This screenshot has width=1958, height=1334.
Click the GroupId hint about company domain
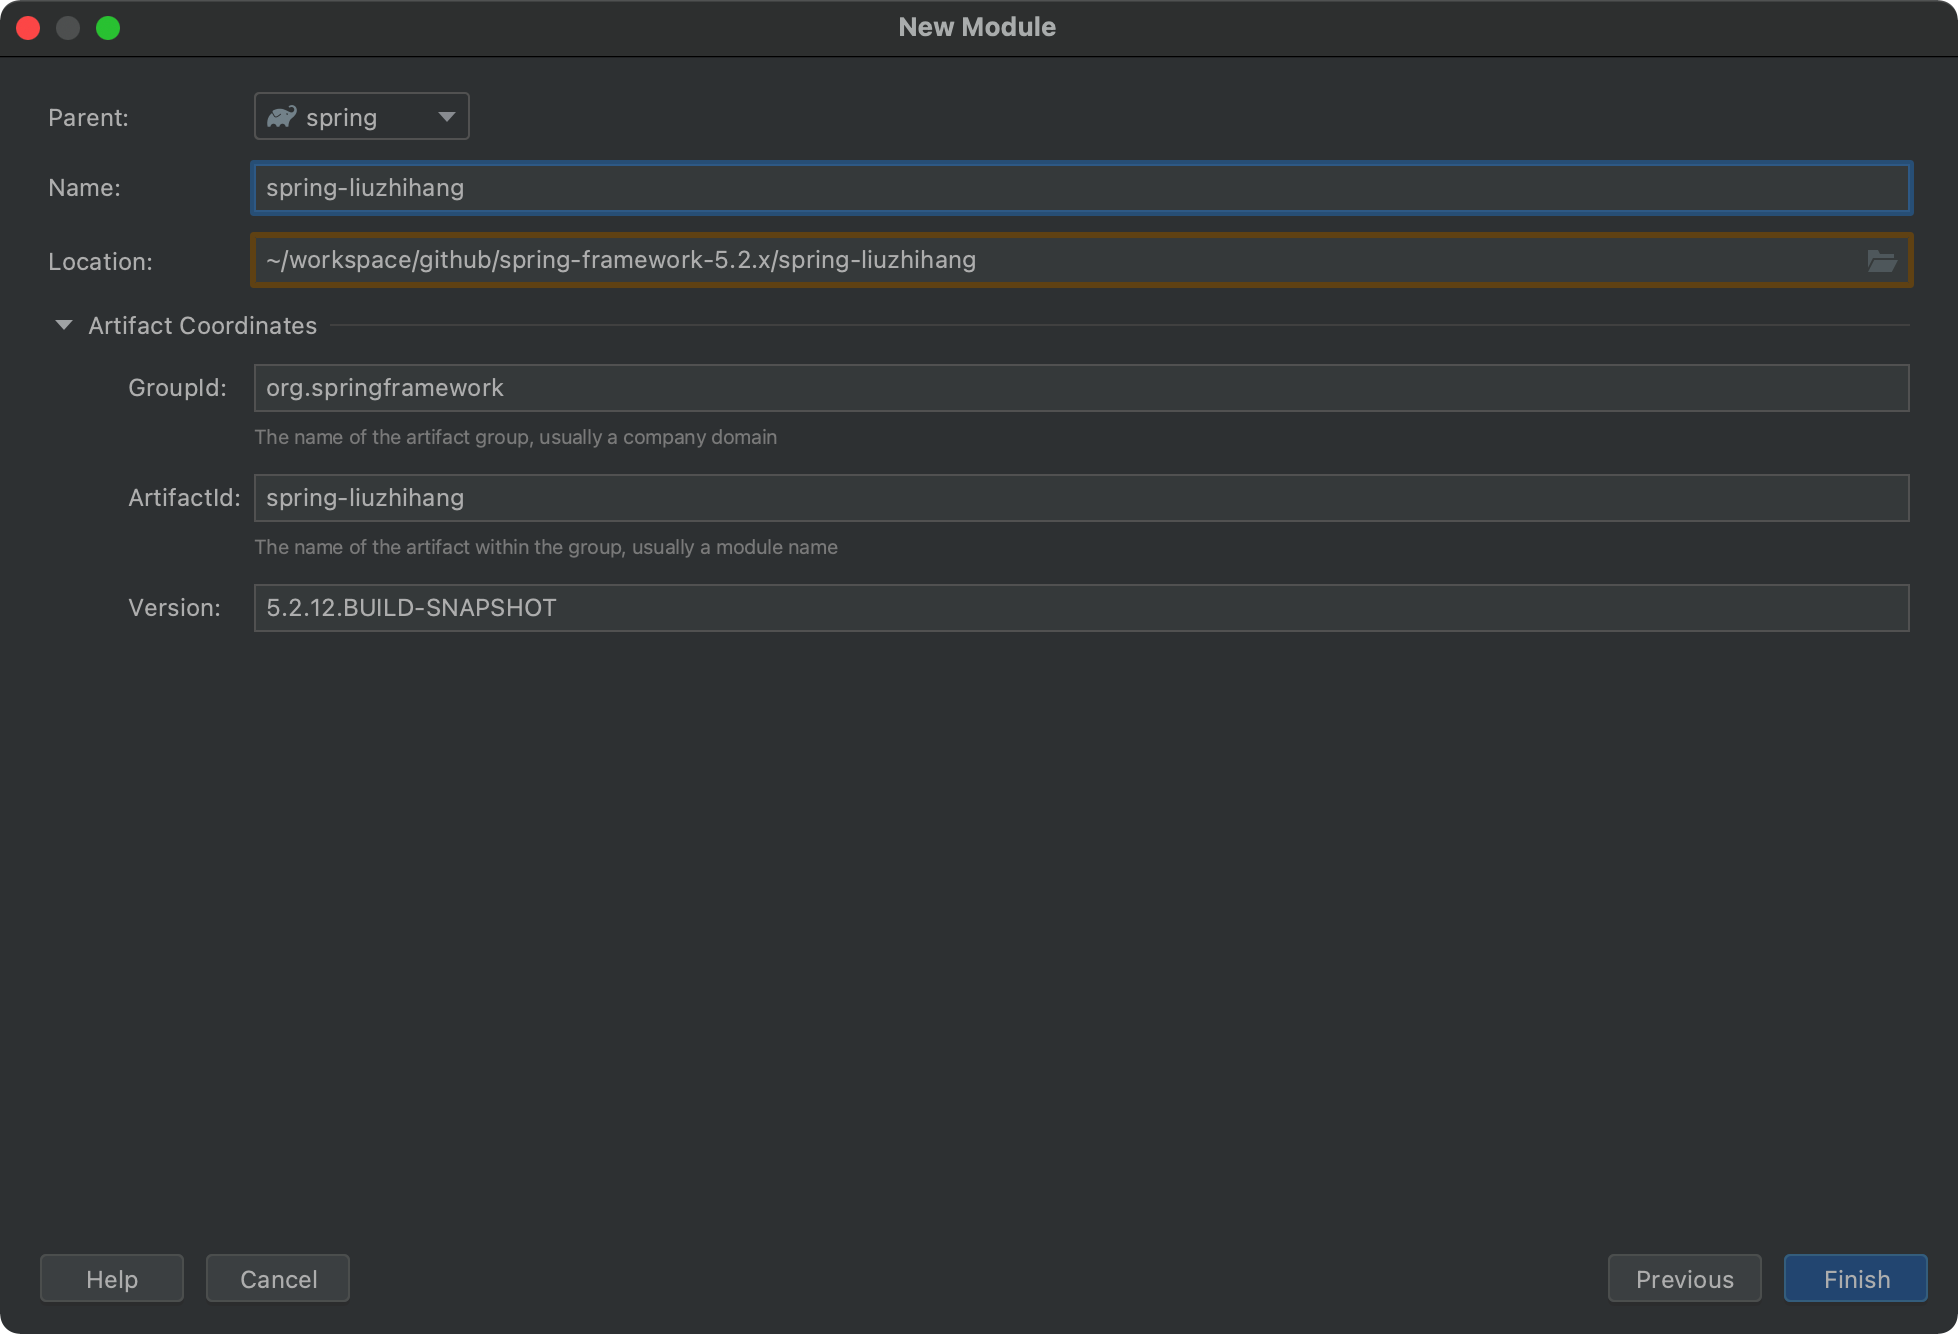click(x=515, y=437)
